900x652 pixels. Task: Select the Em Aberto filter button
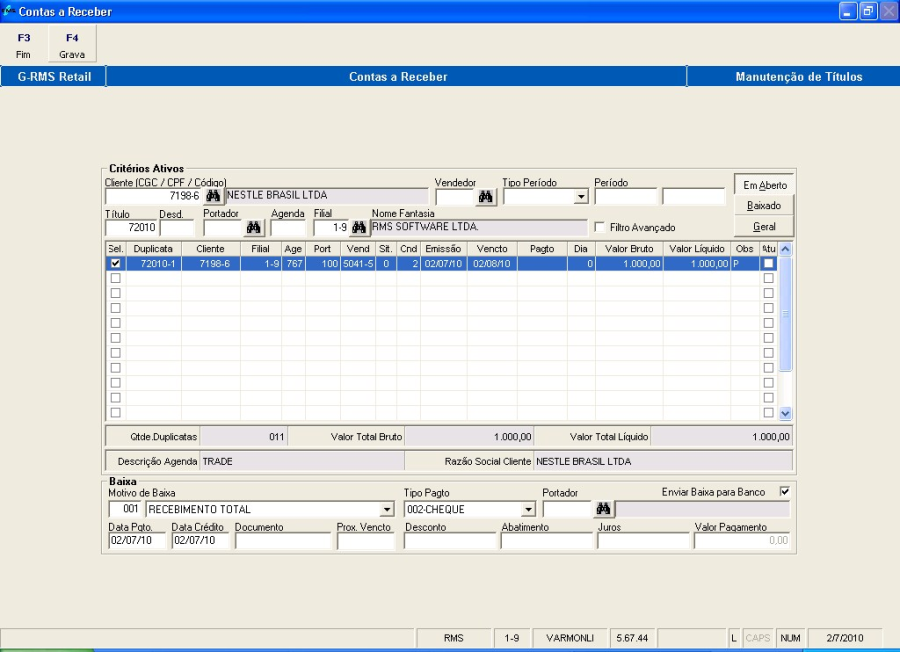coord(764,185)
